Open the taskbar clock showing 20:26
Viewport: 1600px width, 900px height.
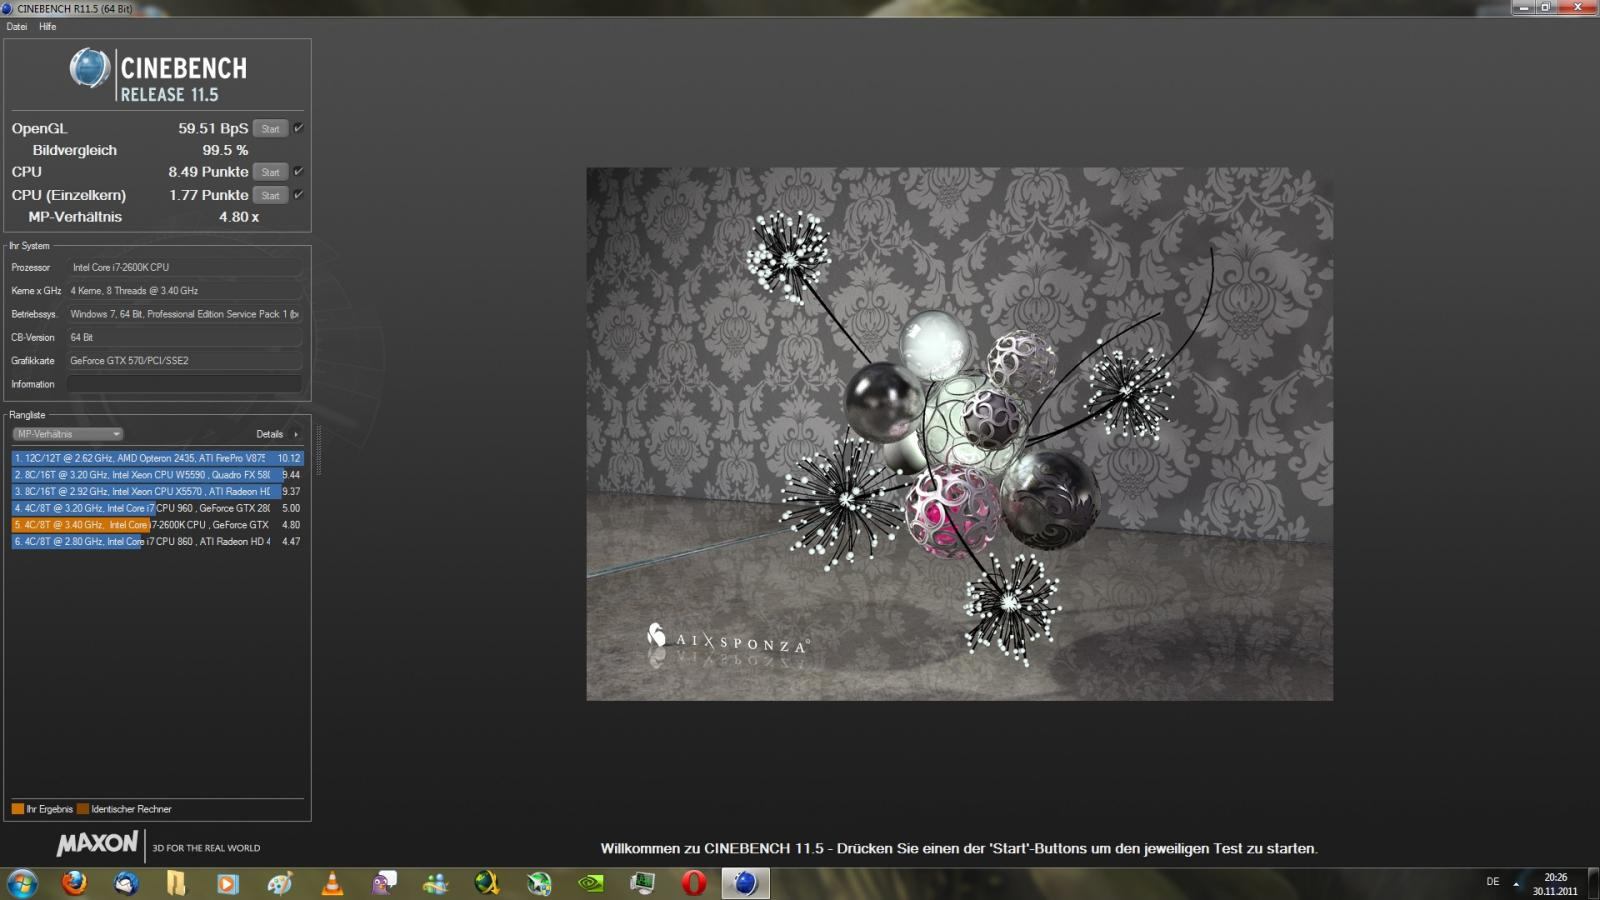(1555, 884)
